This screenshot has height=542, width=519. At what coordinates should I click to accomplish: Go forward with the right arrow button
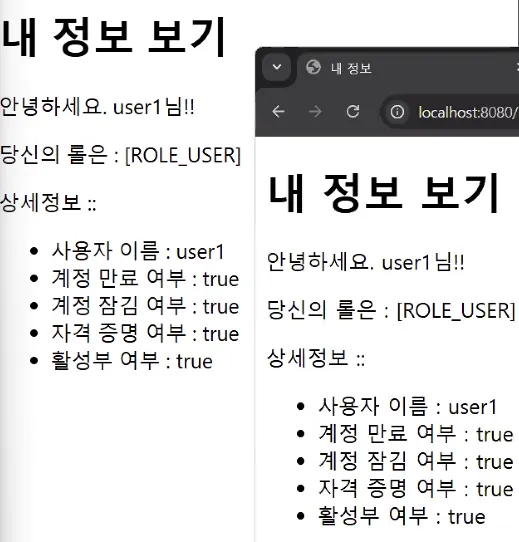coord(315,112)
